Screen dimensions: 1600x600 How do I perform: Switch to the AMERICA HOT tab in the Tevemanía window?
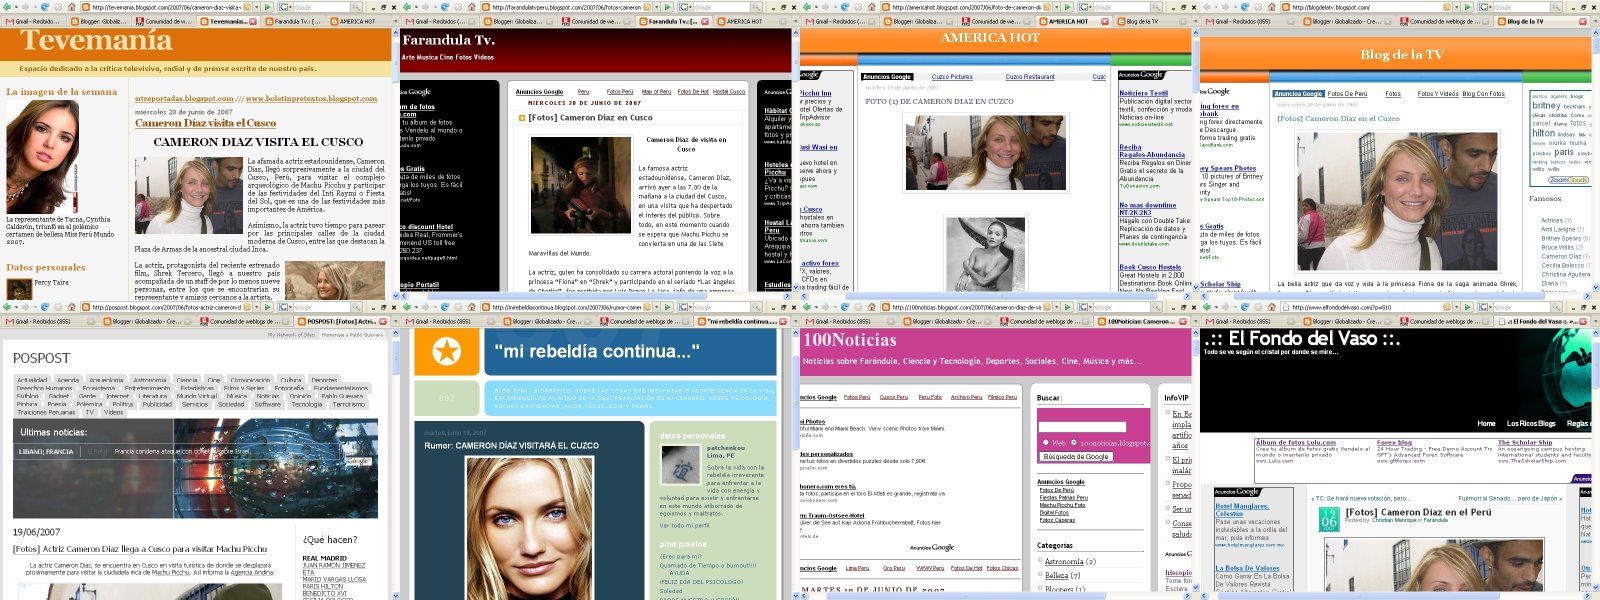coord(356,21)
